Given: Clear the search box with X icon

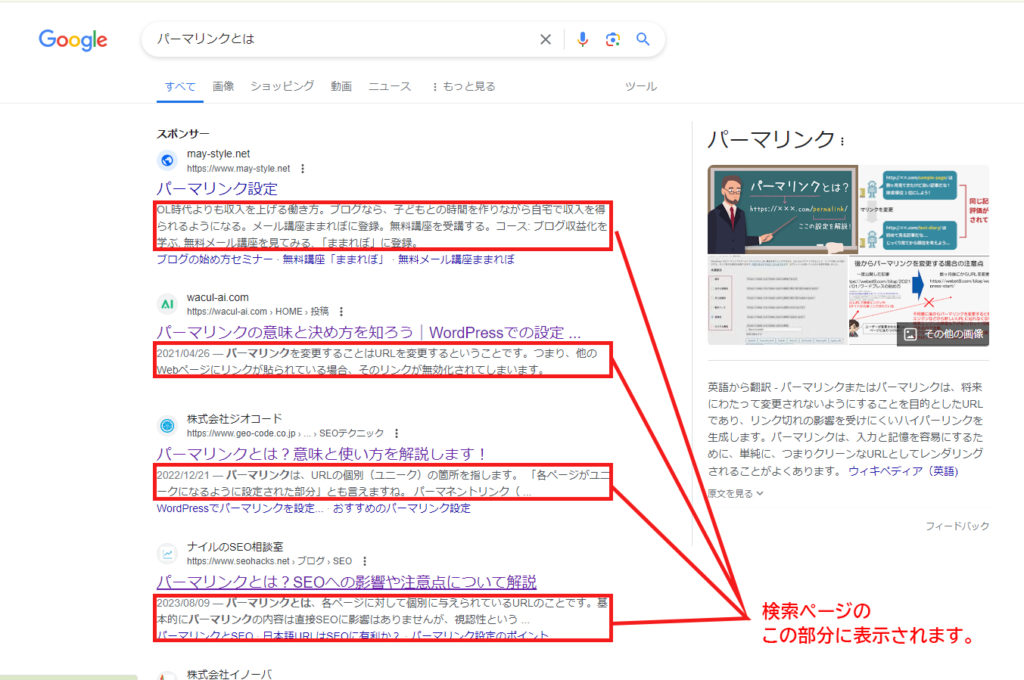Looking at the screenshot, I should tap(545, 40).
